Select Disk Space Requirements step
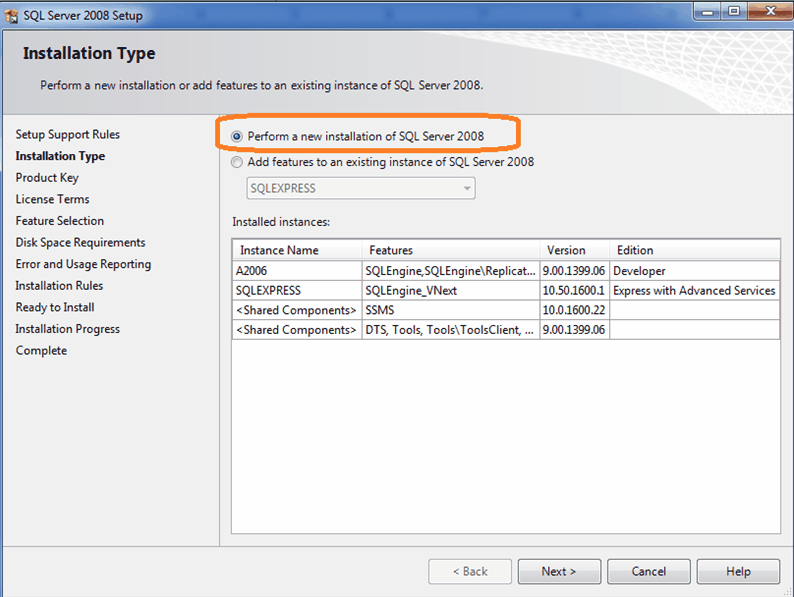The width and height of the screenshot is (794, 597). pos(81,243)
